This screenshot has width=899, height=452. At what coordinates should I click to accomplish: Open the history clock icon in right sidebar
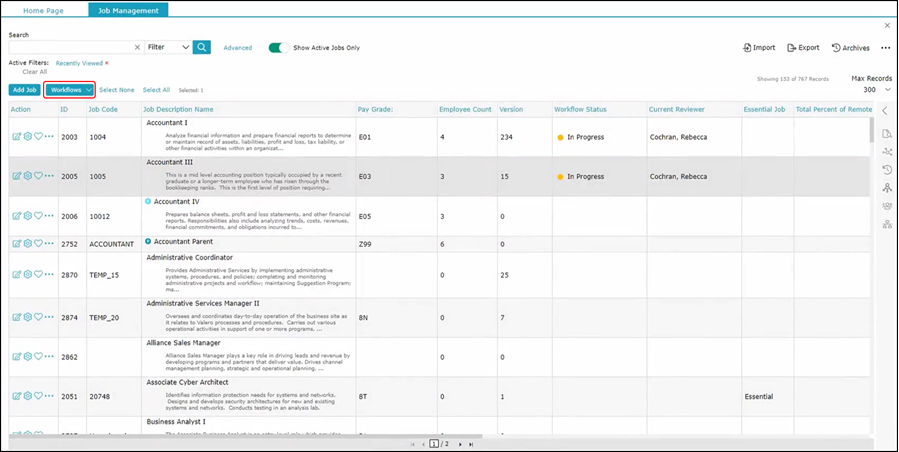point(886,169)
